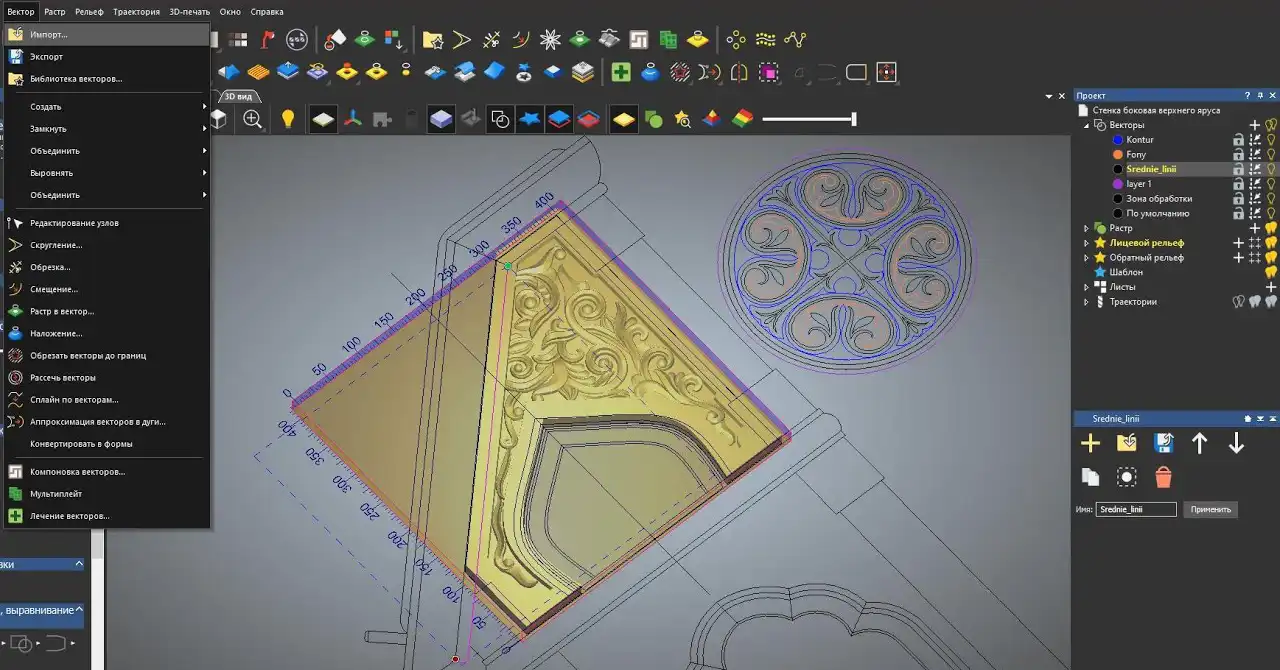Click the white slider in 3D view toolbar
The width and height of the screenshot is (1280, 670).
pyautogui.click(x=808, y=119)
